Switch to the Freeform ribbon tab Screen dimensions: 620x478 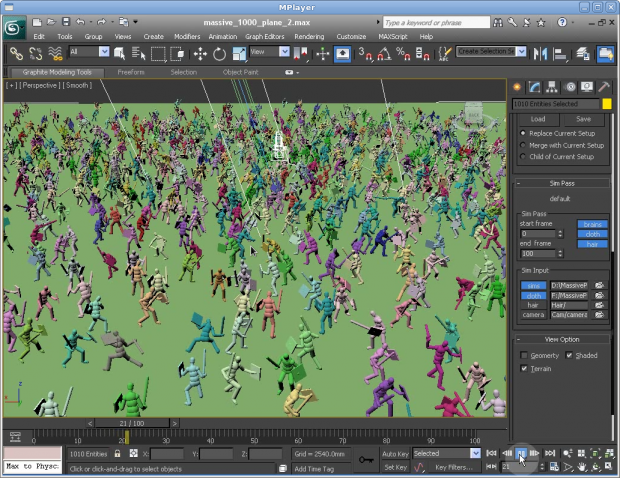tap(131, 72)
